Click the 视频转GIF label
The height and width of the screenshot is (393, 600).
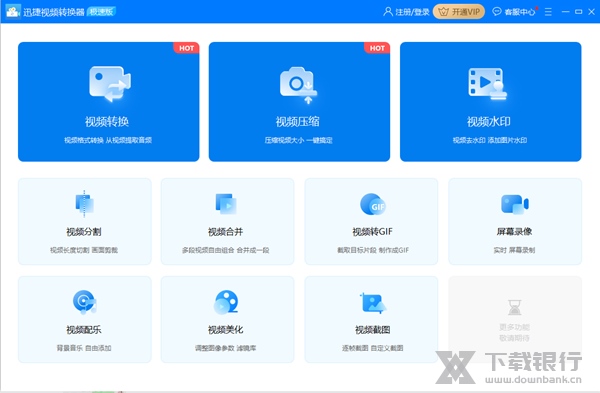372,232
